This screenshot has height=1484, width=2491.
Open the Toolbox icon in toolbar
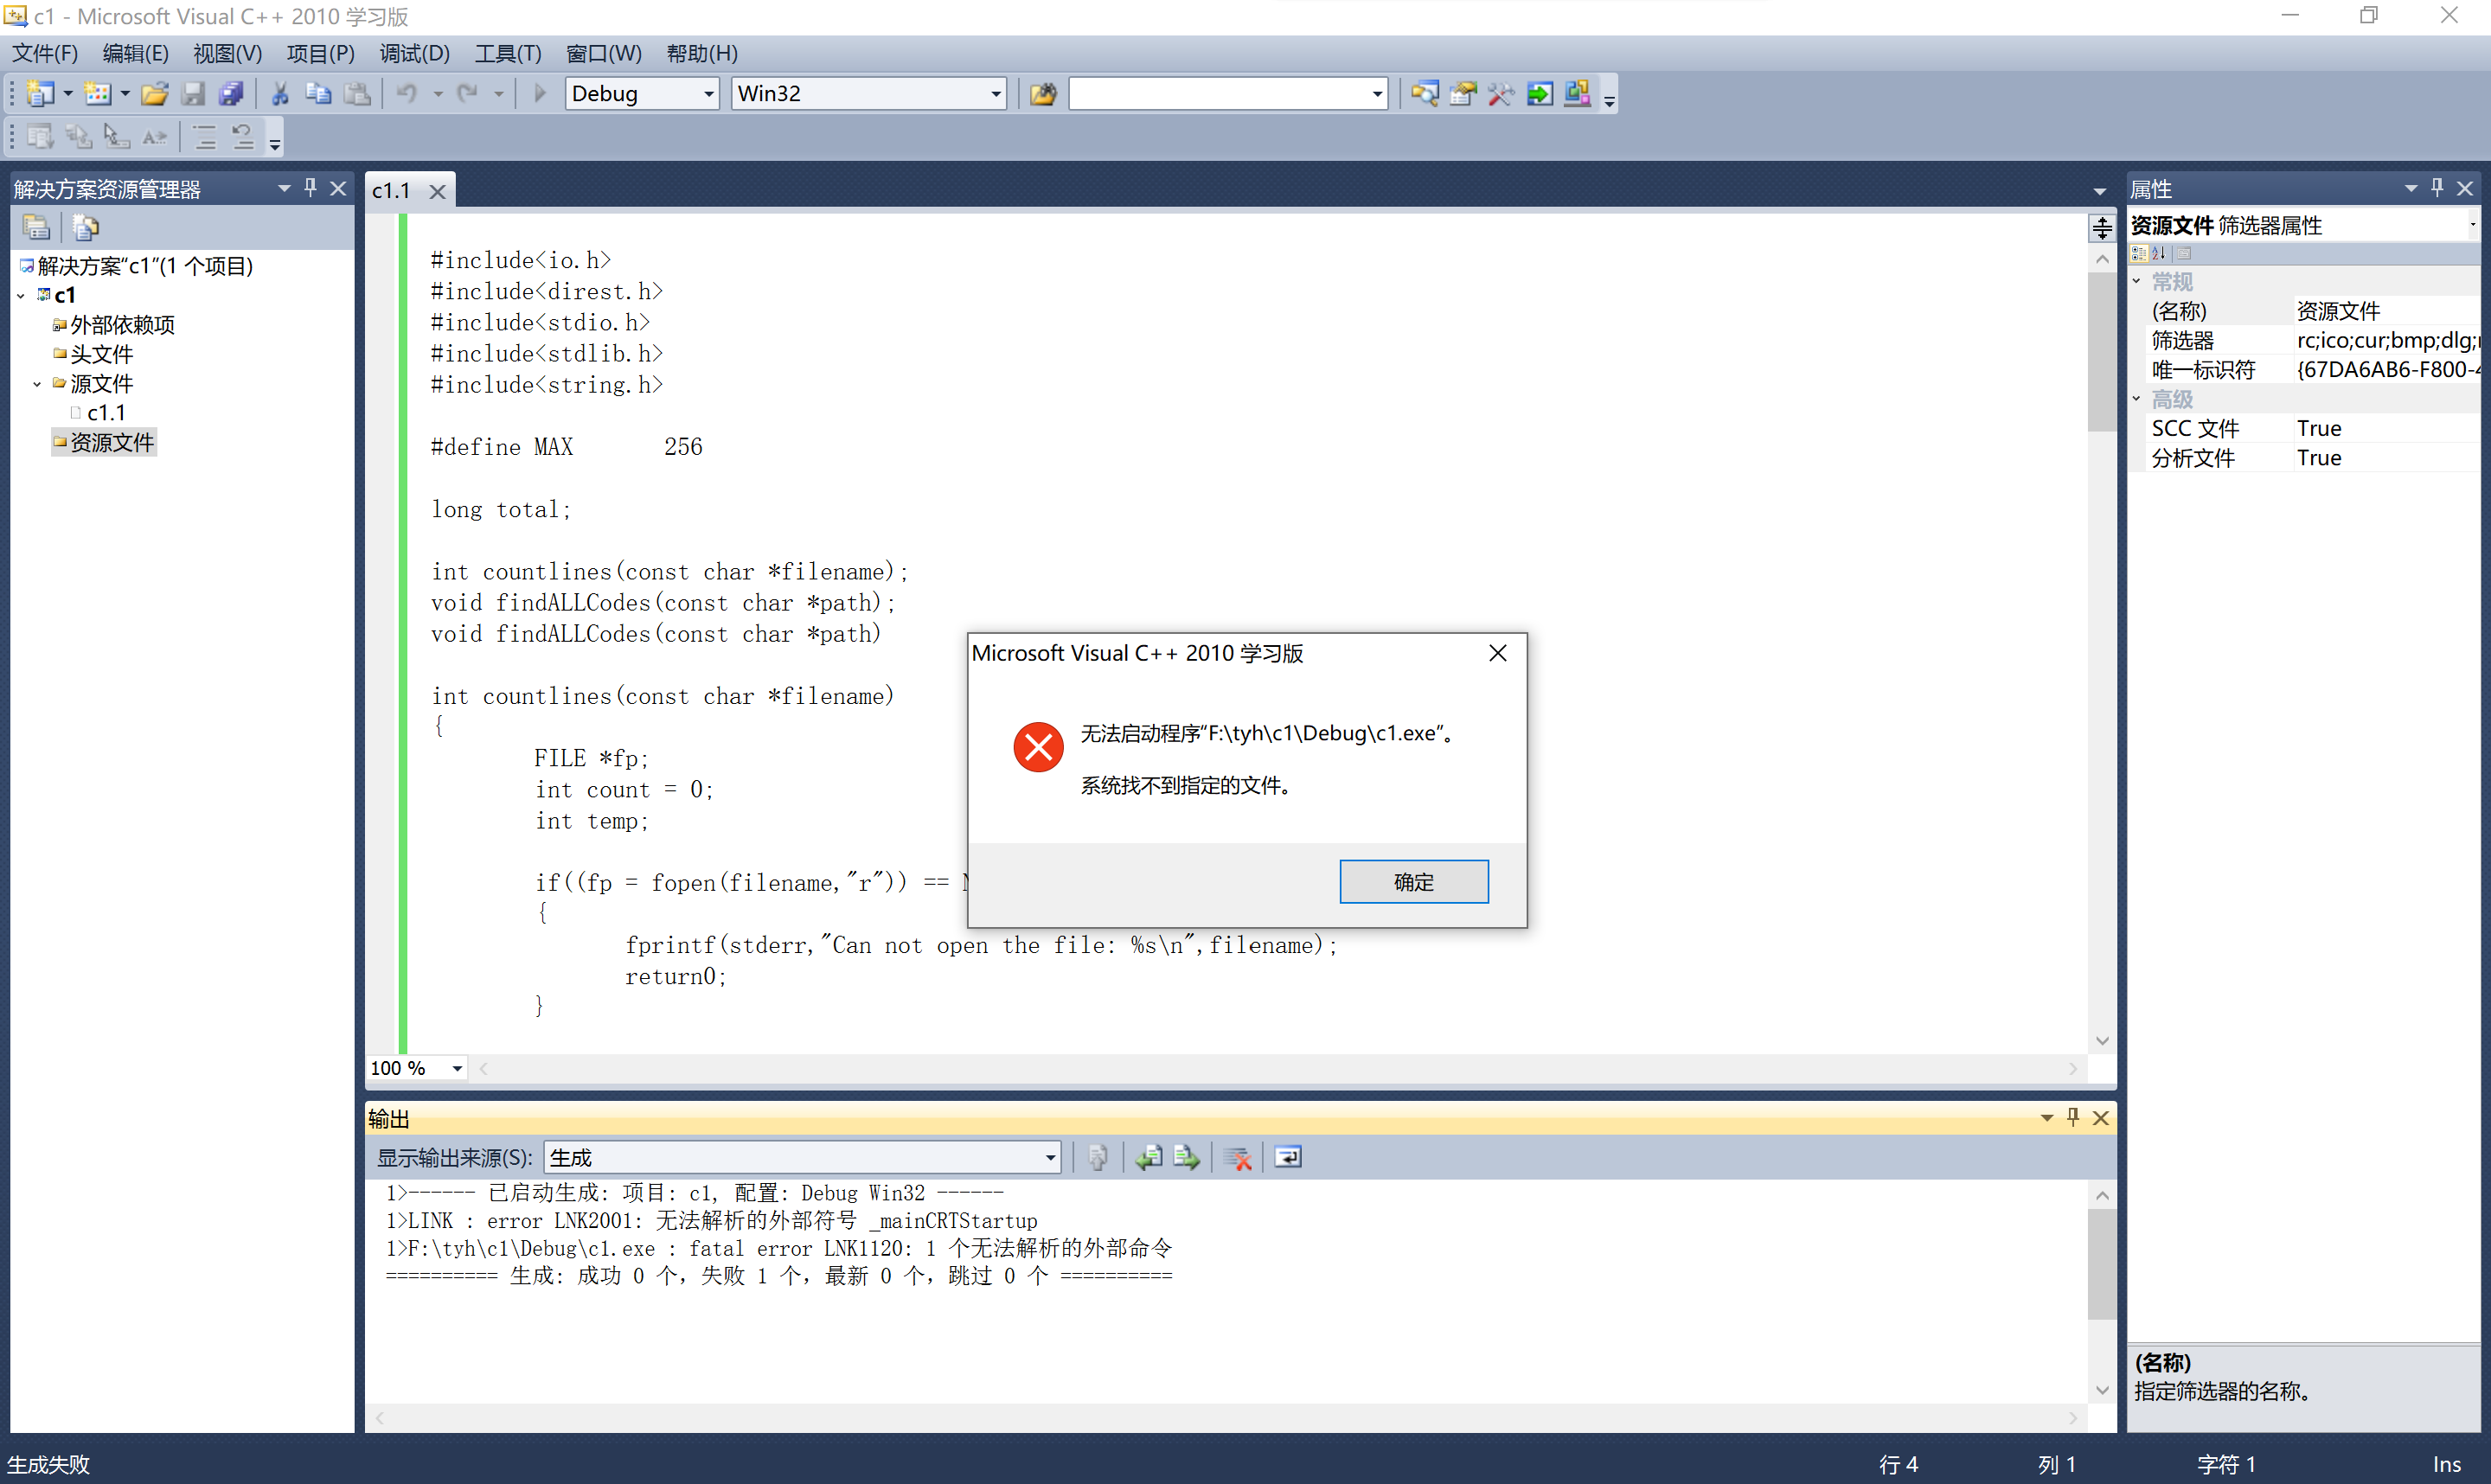tap(1500, 94)
